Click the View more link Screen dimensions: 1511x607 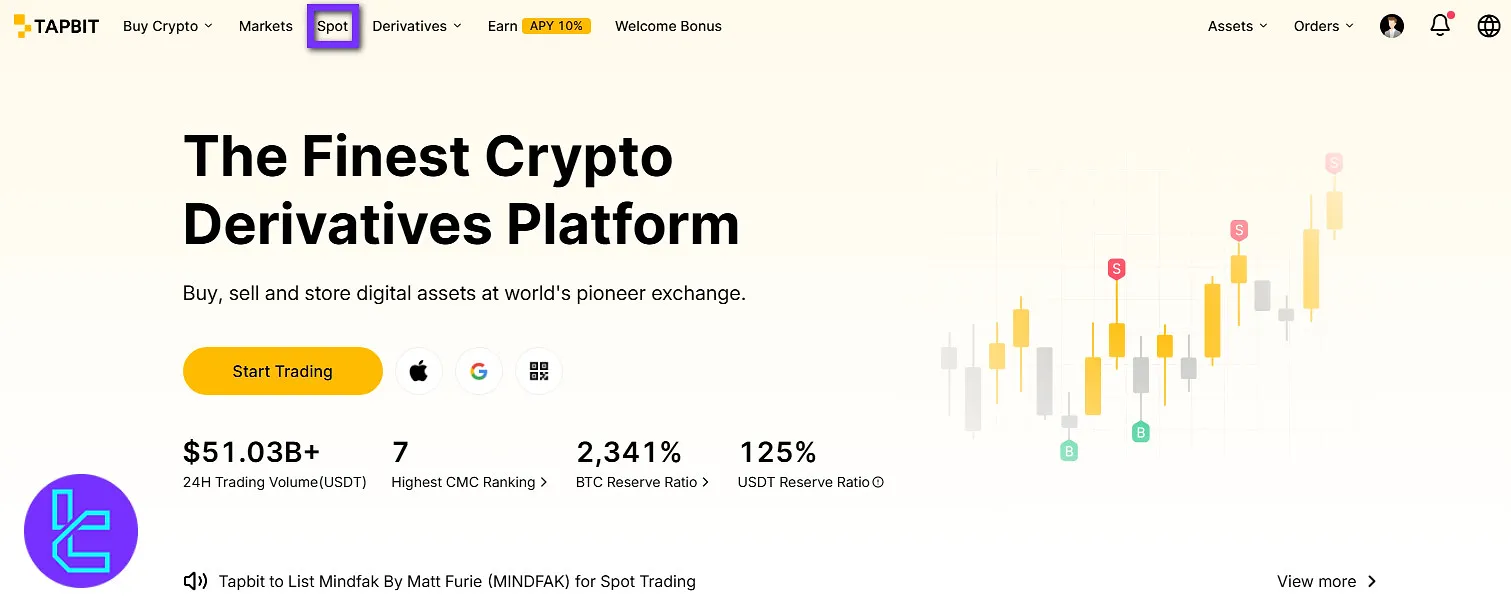1326,581
